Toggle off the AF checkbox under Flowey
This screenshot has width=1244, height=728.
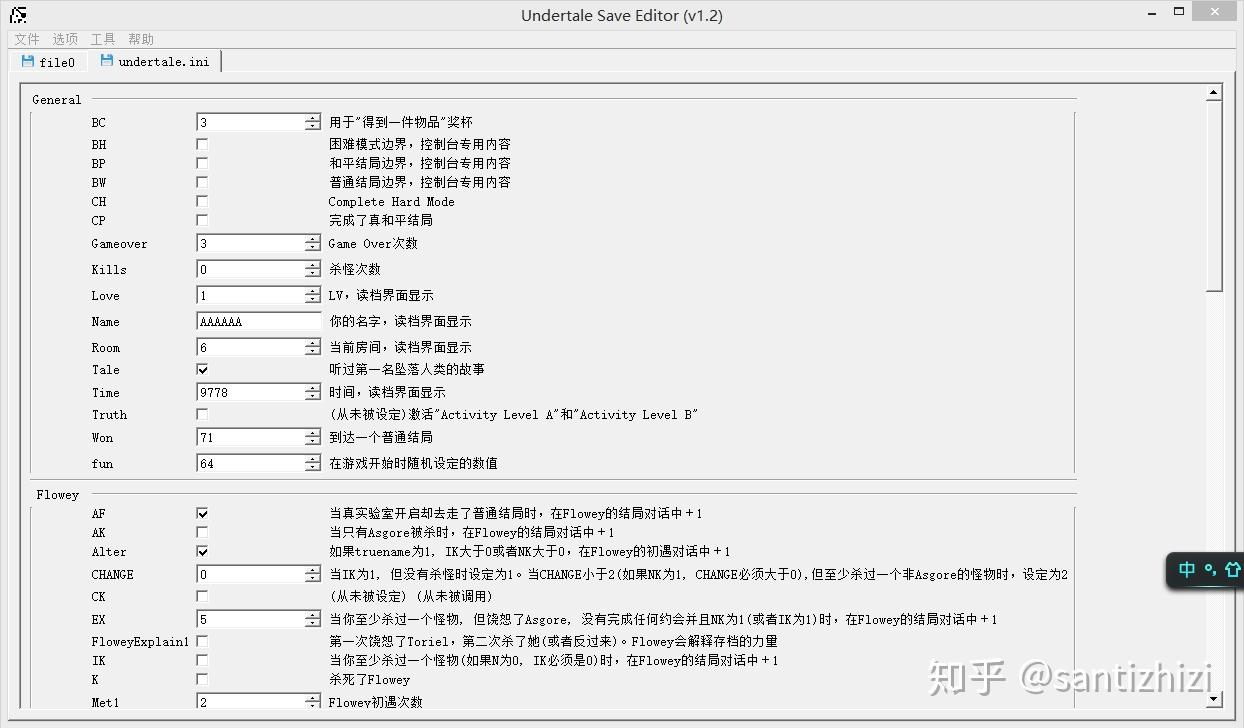[x=202, y=513]
